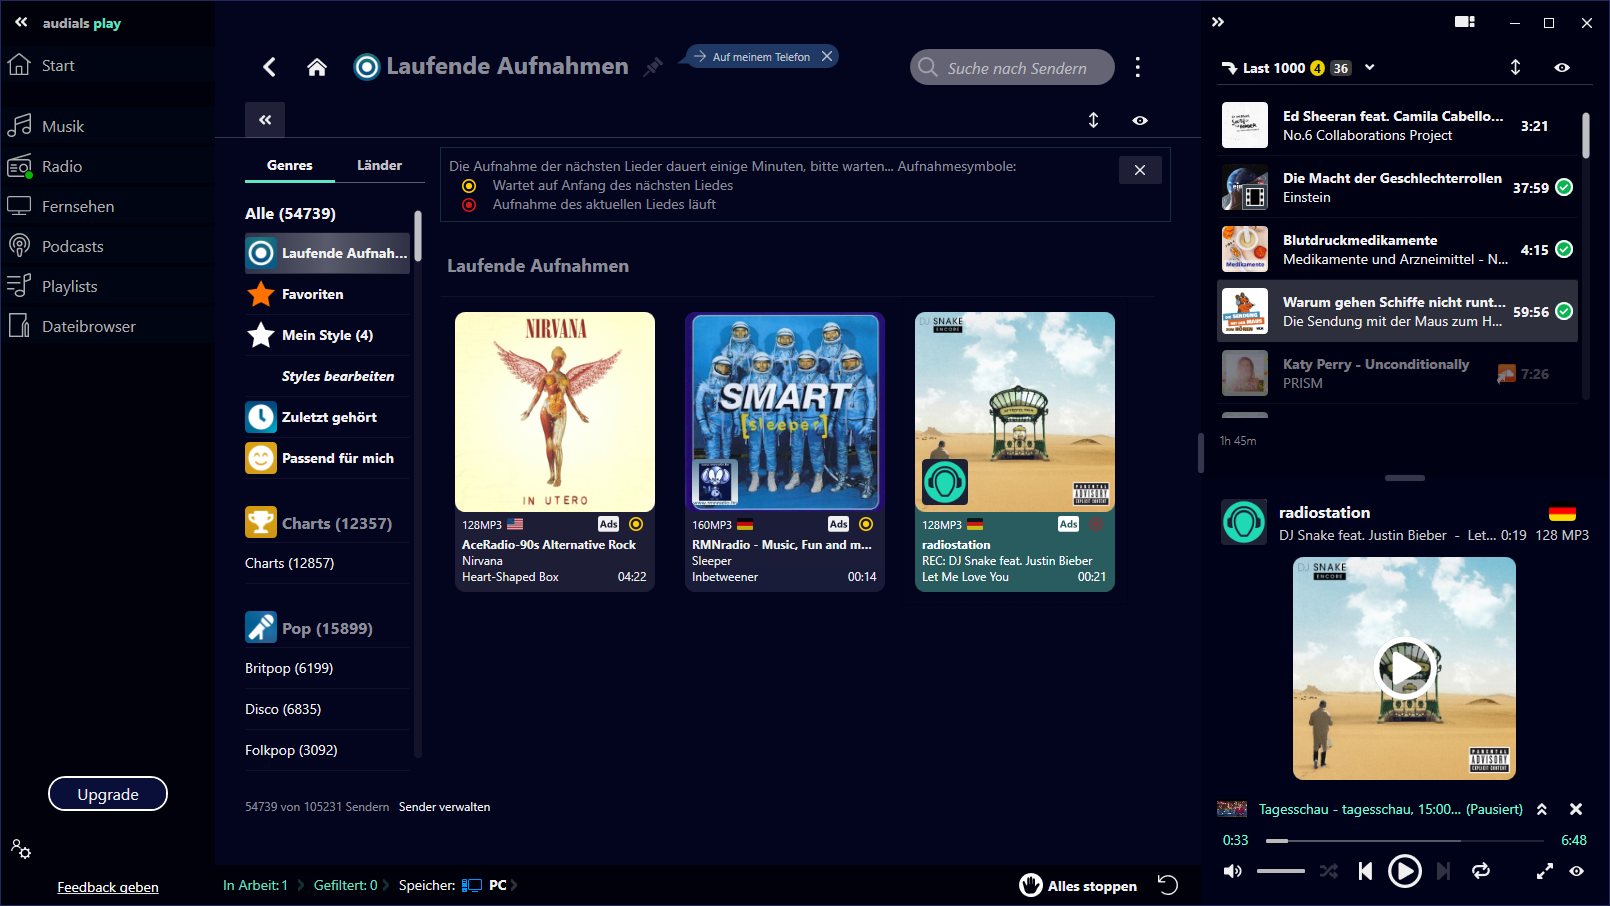The image size is (1610, 906).
Task: Toggle sort order in playlist panel
Action: (1515, 67)
